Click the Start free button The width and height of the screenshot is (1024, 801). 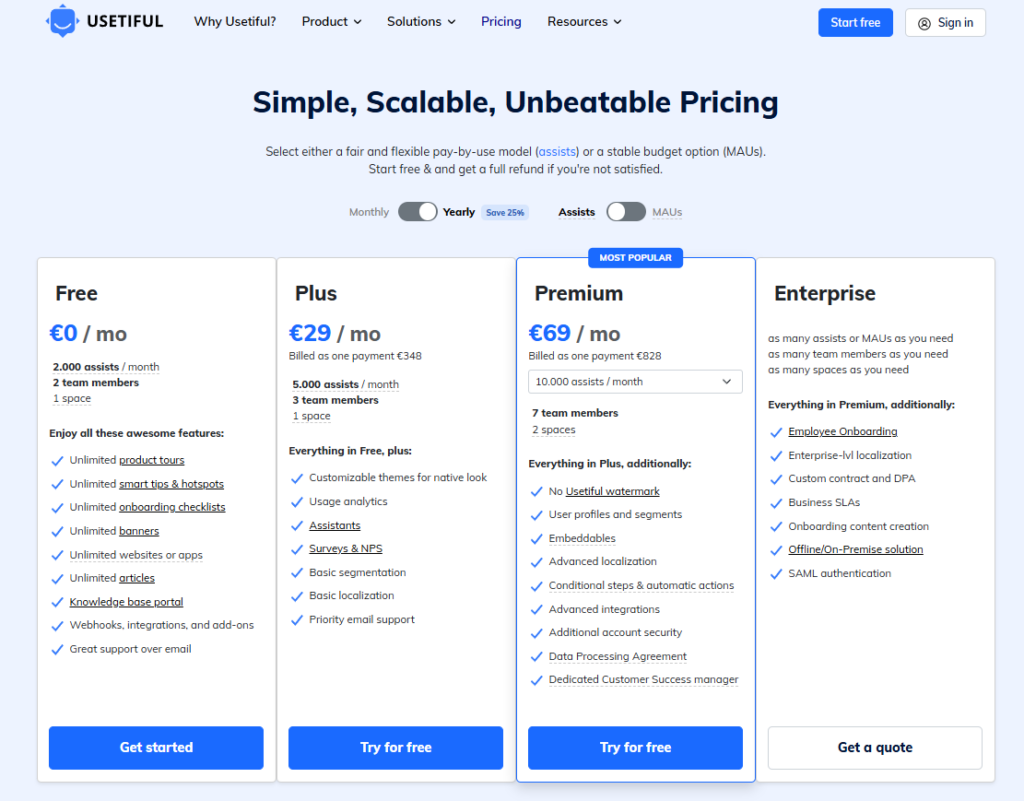pyautogui.click(x=855, y=23)
